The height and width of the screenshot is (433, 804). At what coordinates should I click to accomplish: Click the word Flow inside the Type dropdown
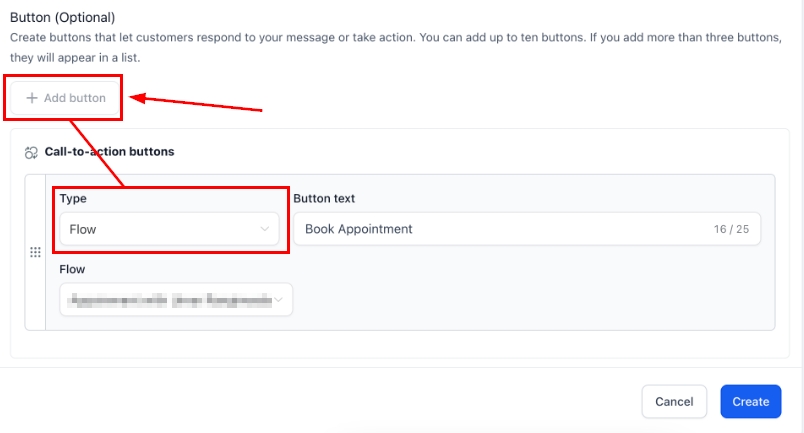83,229
